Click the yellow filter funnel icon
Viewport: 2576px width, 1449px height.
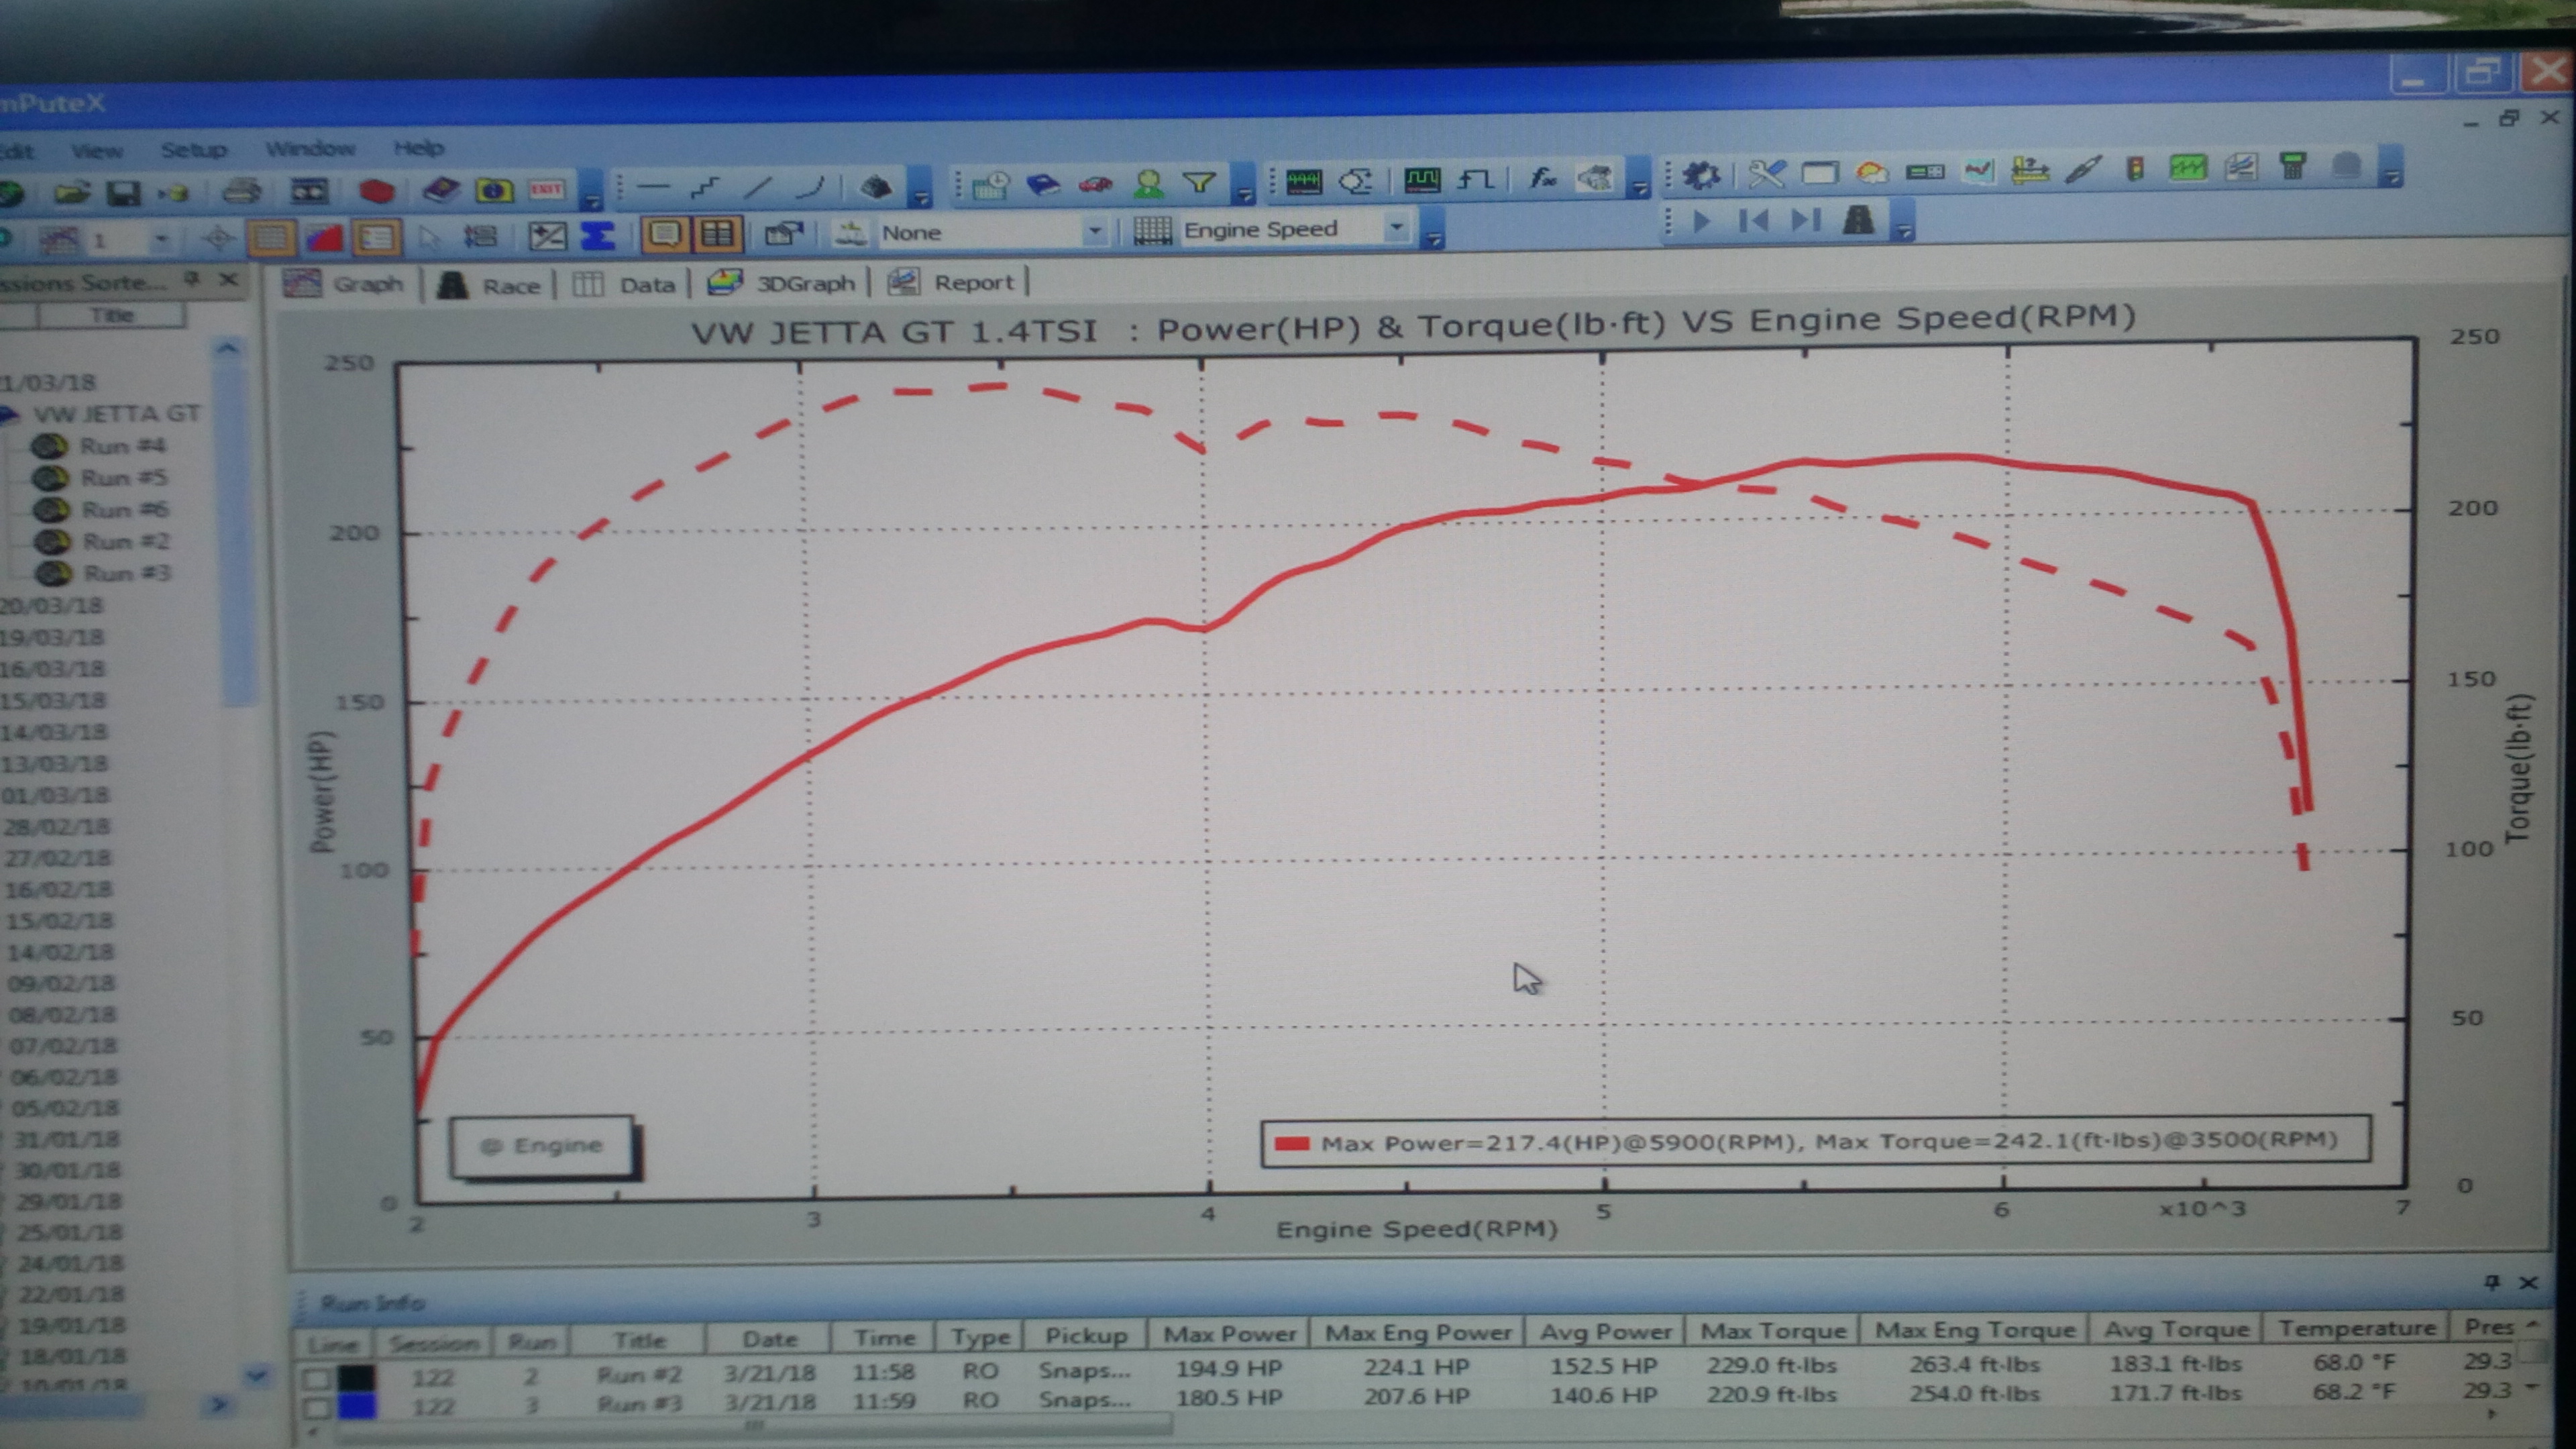click(1200, 183)
